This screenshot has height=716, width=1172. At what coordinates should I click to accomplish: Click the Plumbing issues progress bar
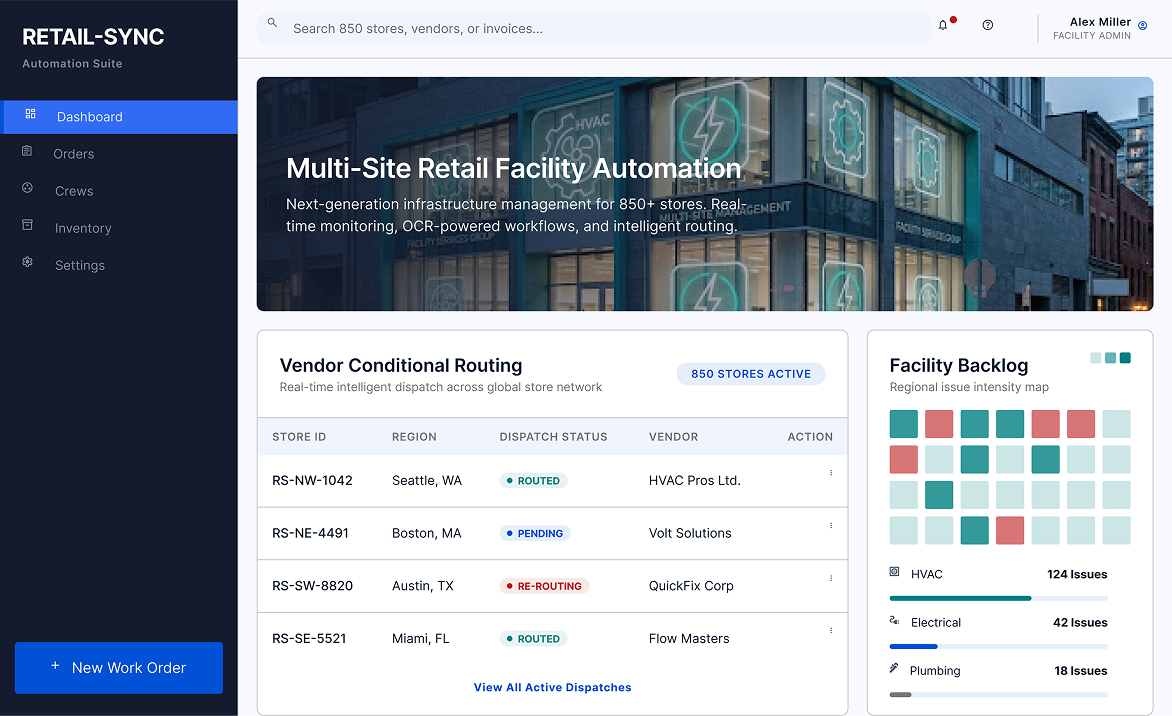(x=999, y=694)
